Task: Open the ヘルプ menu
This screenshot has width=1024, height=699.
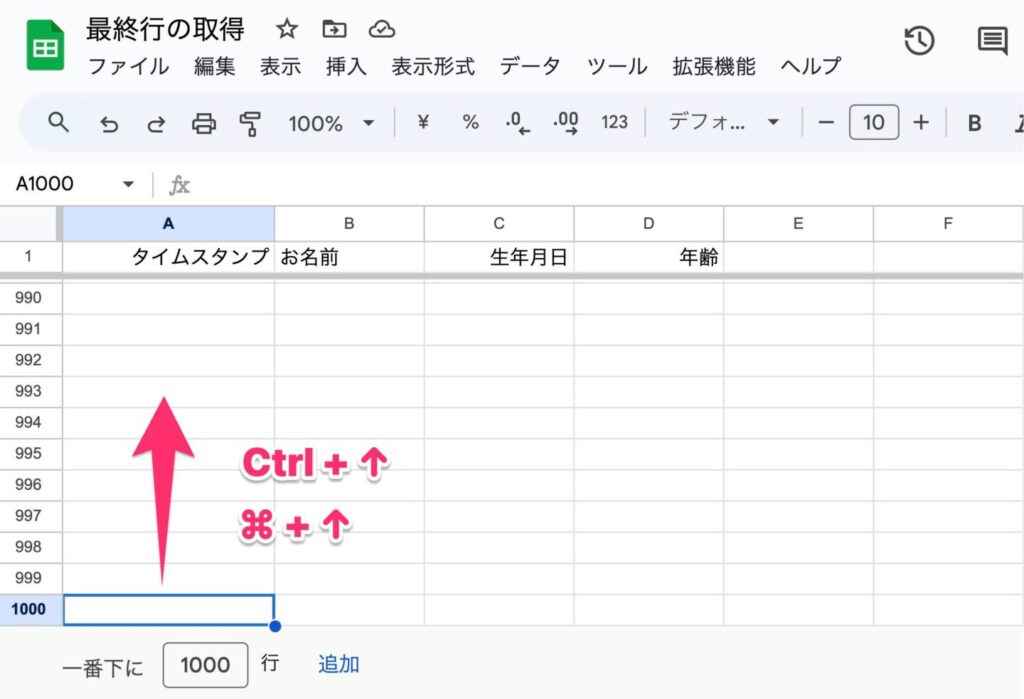Action: (810, 66)
